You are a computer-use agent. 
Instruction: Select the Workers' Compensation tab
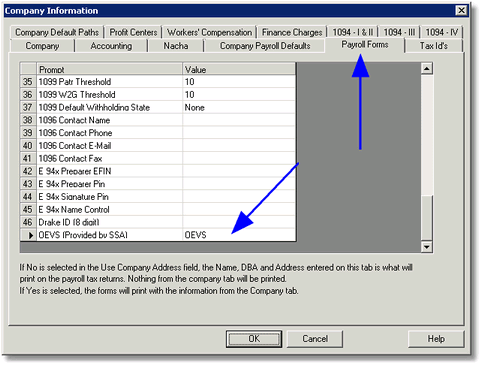tap(209, 32)
